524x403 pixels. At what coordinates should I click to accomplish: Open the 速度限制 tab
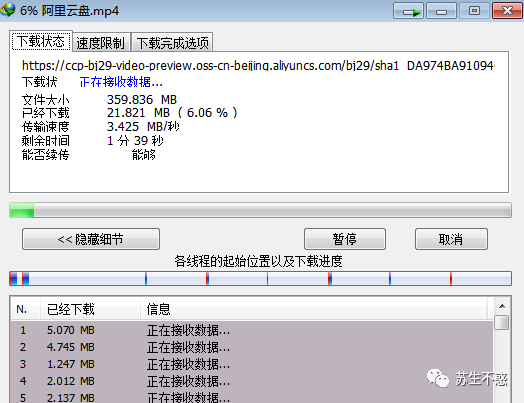click(x=101, y=43)
